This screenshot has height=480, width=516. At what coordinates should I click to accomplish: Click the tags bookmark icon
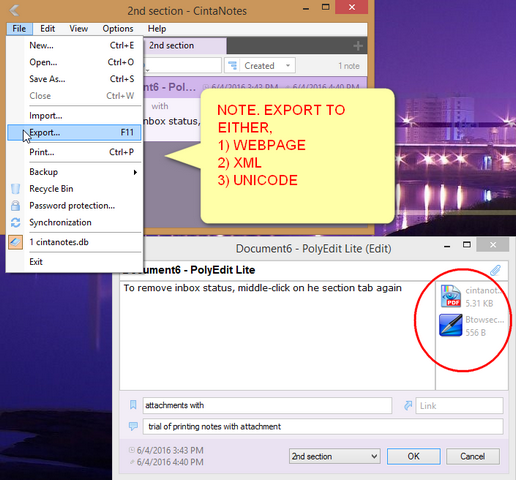[x=133, y=405]
